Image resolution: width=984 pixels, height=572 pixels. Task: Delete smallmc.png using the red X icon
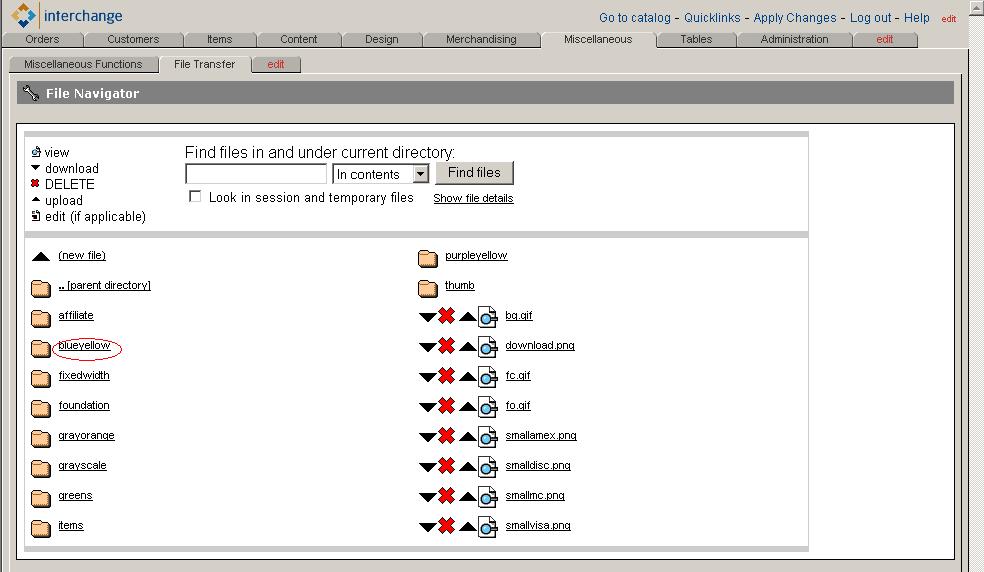coord(446,496)
